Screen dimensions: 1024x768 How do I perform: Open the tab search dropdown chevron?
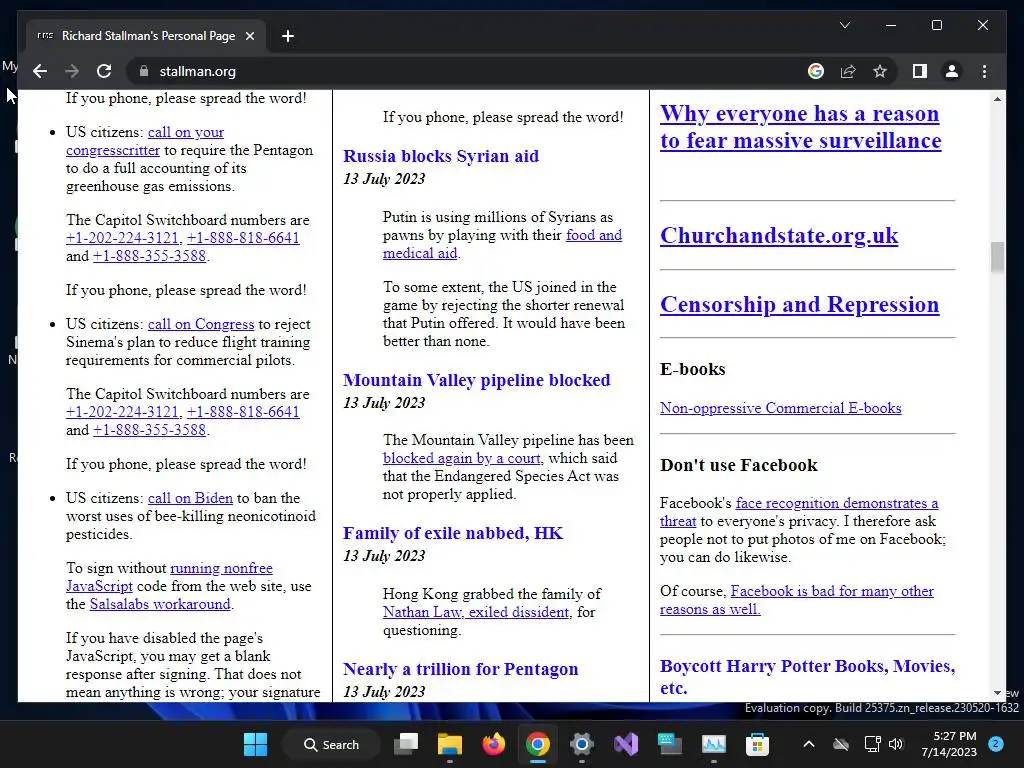click(844, 25)
